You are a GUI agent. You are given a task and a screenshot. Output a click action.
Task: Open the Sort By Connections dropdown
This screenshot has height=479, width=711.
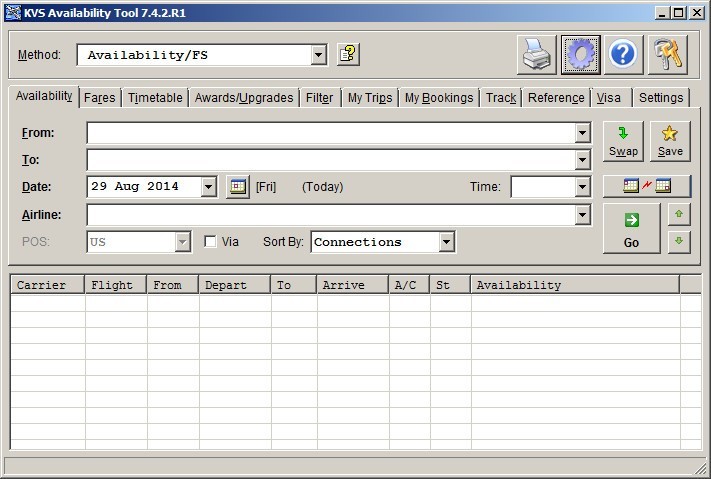pos(446,242)
